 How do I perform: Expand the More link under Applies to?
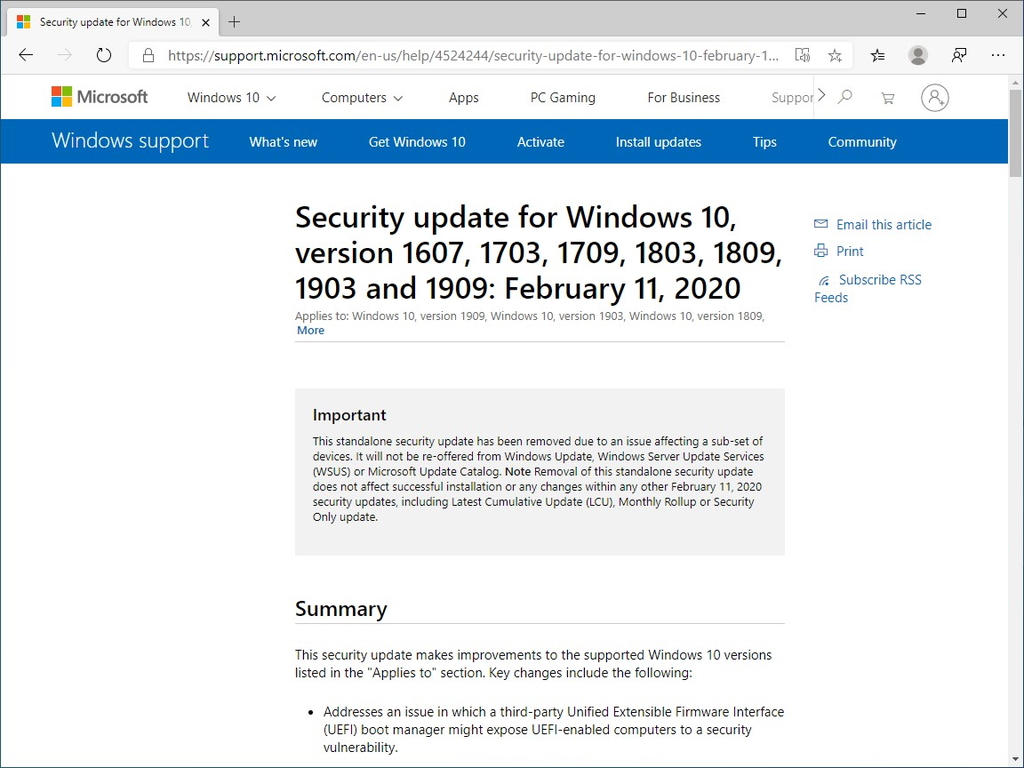[x=310, y=330]
